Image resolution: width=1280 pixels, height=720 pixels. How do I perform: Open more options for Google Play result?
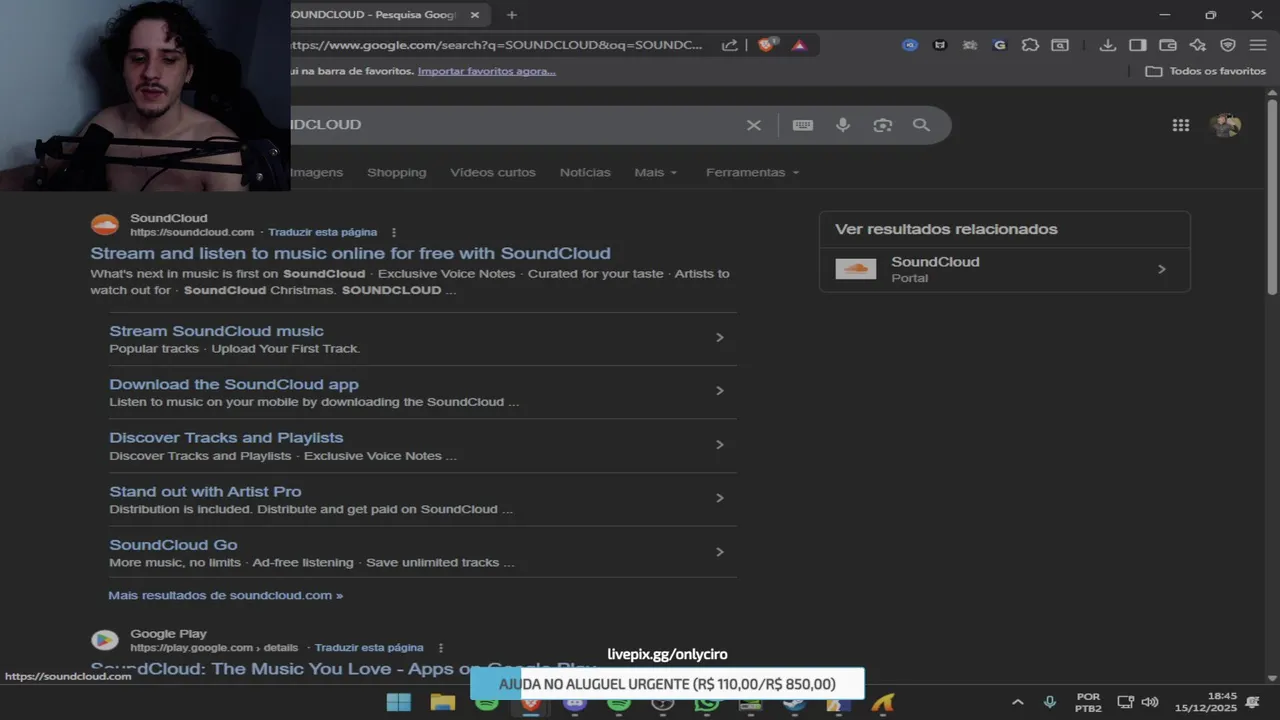pyautogui.click(x=441, y=648)
